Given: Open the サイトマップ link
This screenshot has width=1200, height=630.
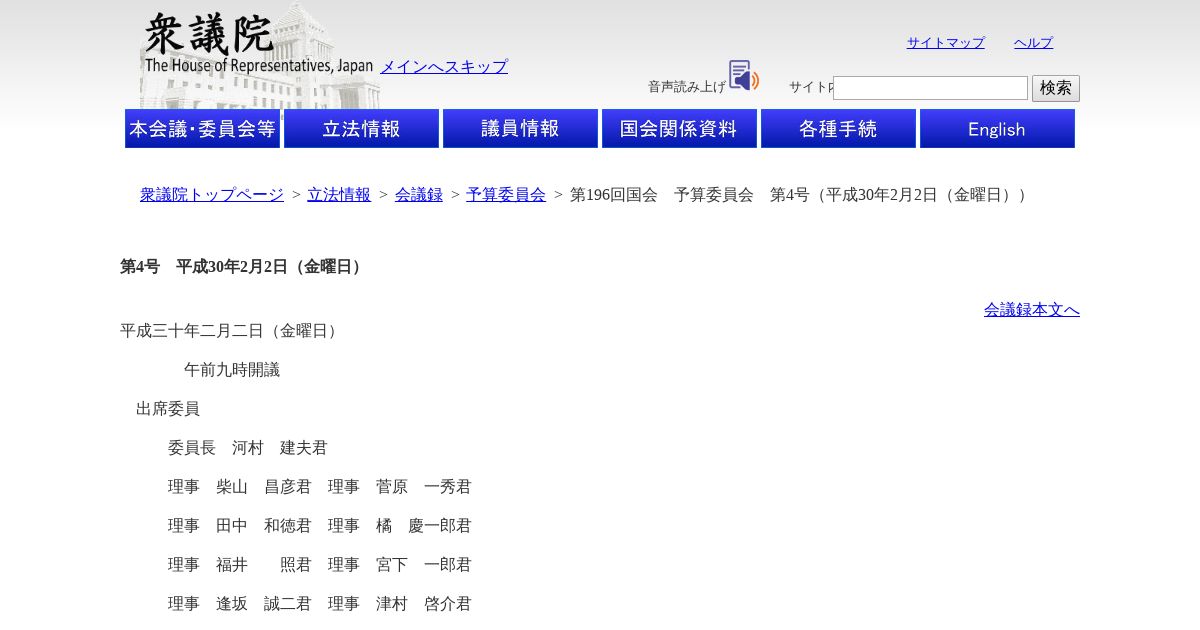Looking at the screenshot, I should tap(946, 43).
